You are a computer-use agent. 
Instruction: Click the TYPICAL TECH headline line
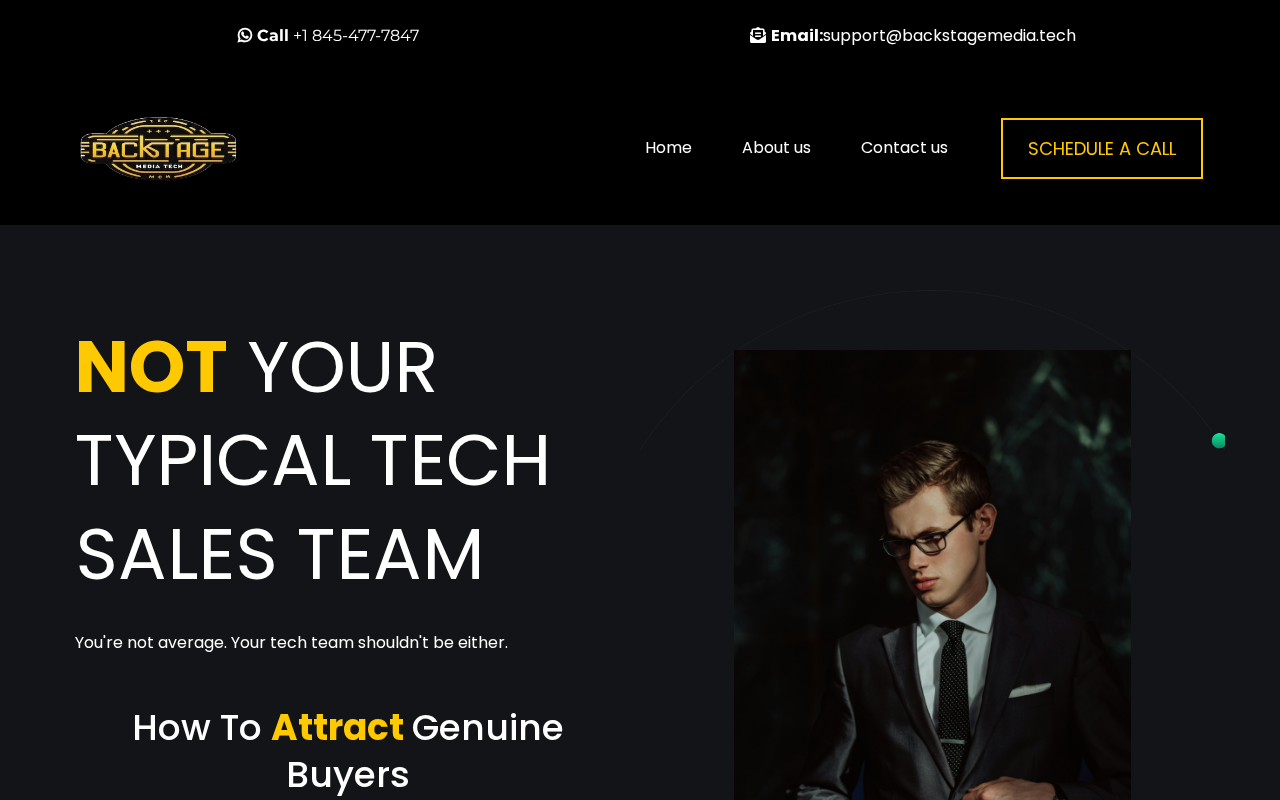[x=313, y=460]
